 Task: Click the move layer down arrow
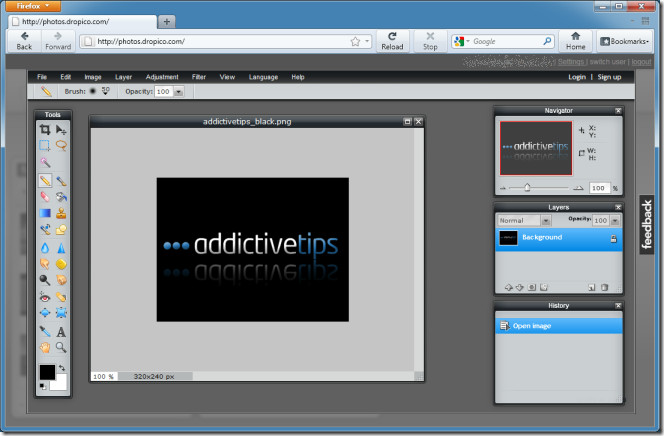tap(520, 287)
